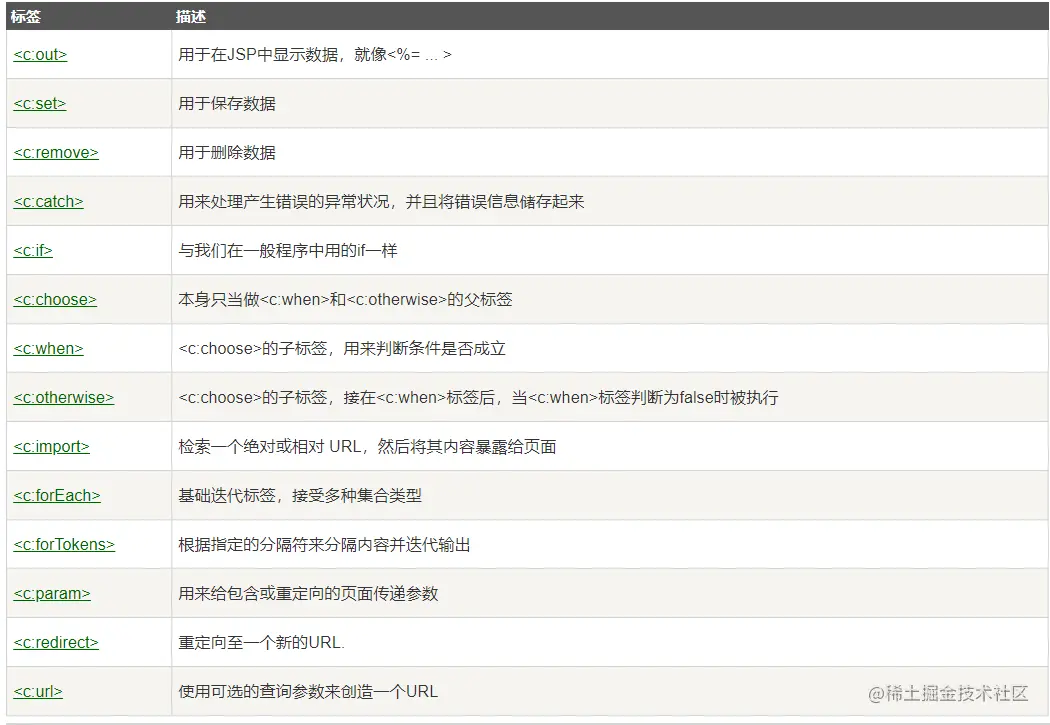
Task: Click description 基础迭代标签，接受多种集合类型
Action: pos(300,495)
